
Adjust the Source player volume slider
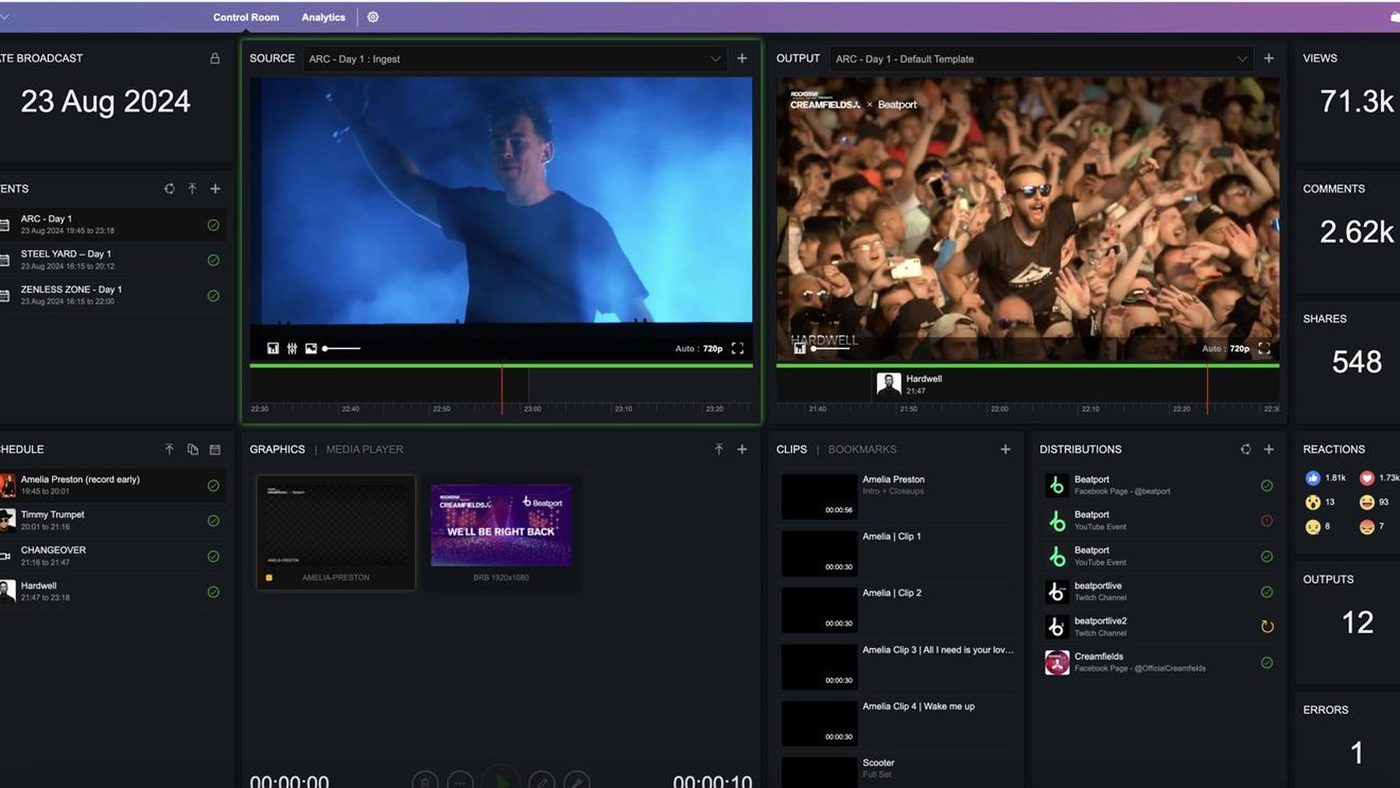click(x=341, y=349)
